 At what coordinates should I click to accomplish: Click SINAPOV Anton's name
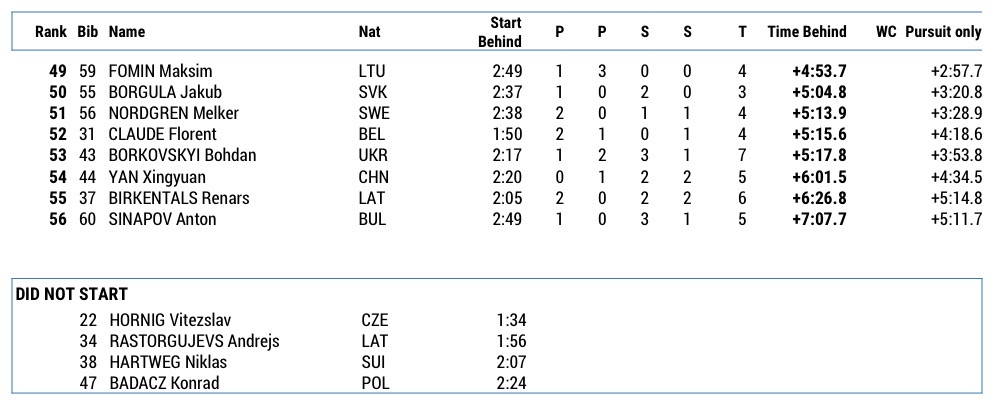click(x=162, y=219)
